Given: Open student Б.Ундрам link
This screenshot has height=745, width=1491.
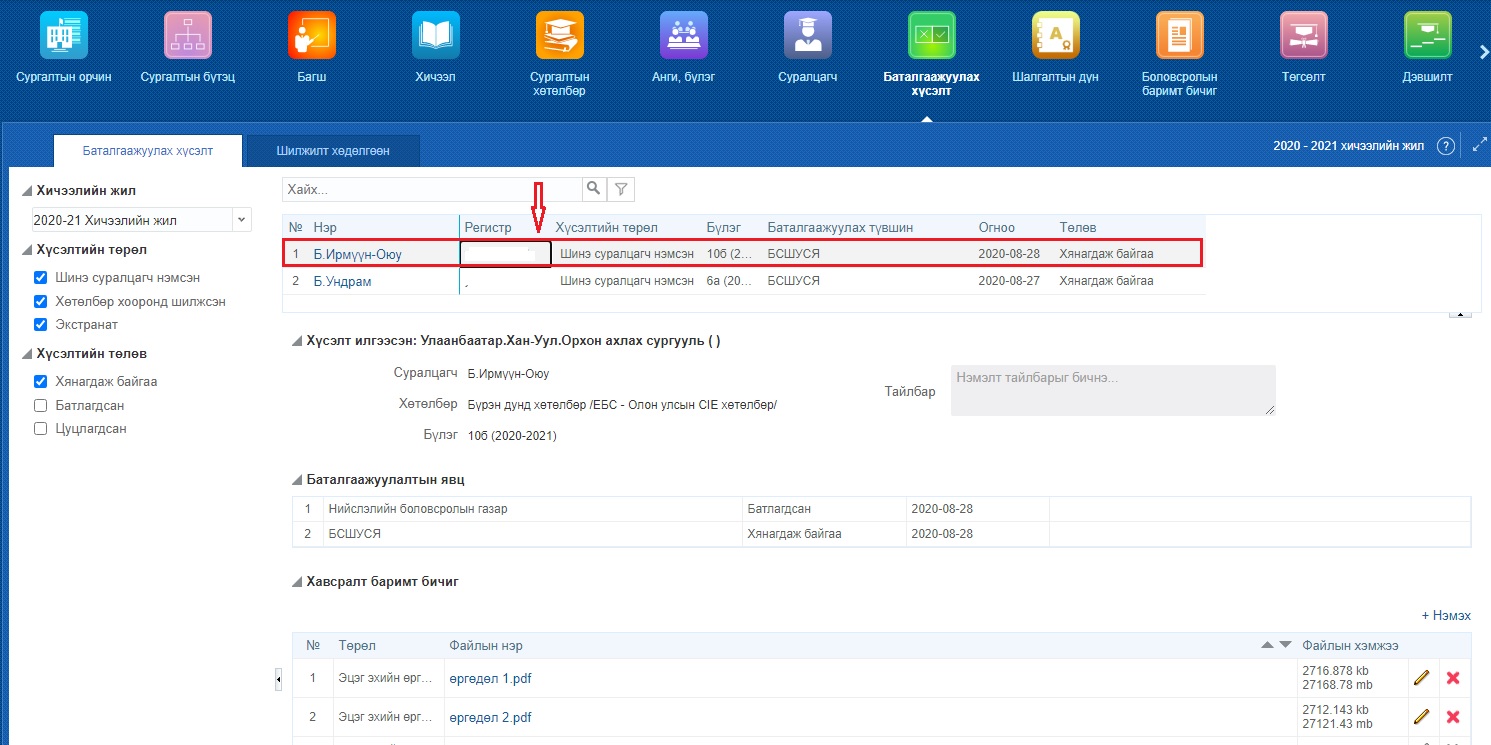Looking at the screenshot, I should coord(342,281).
